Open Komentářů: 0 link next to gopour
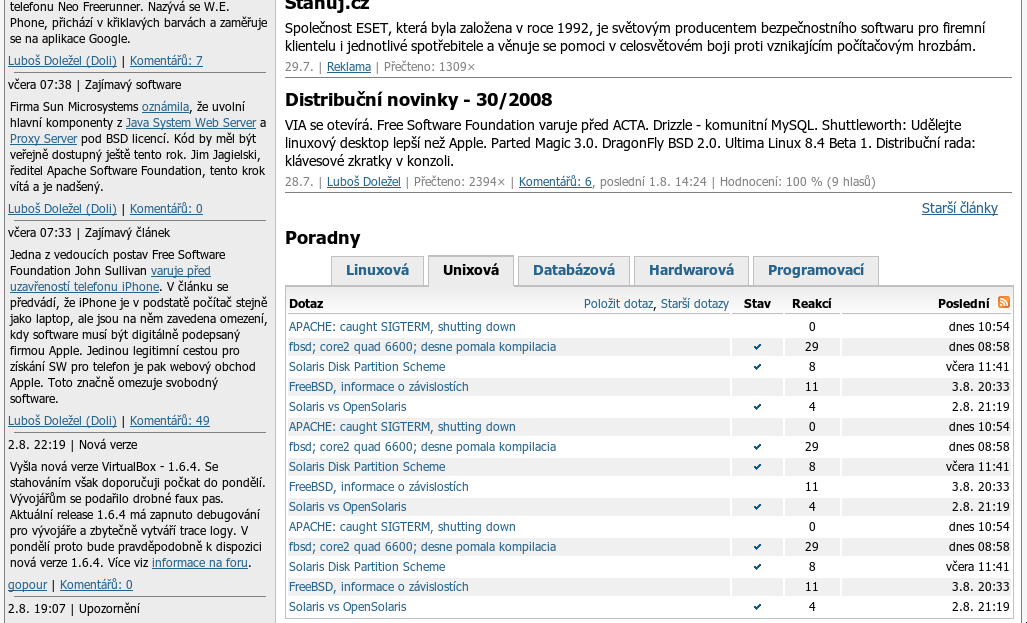 click(96, 585)
